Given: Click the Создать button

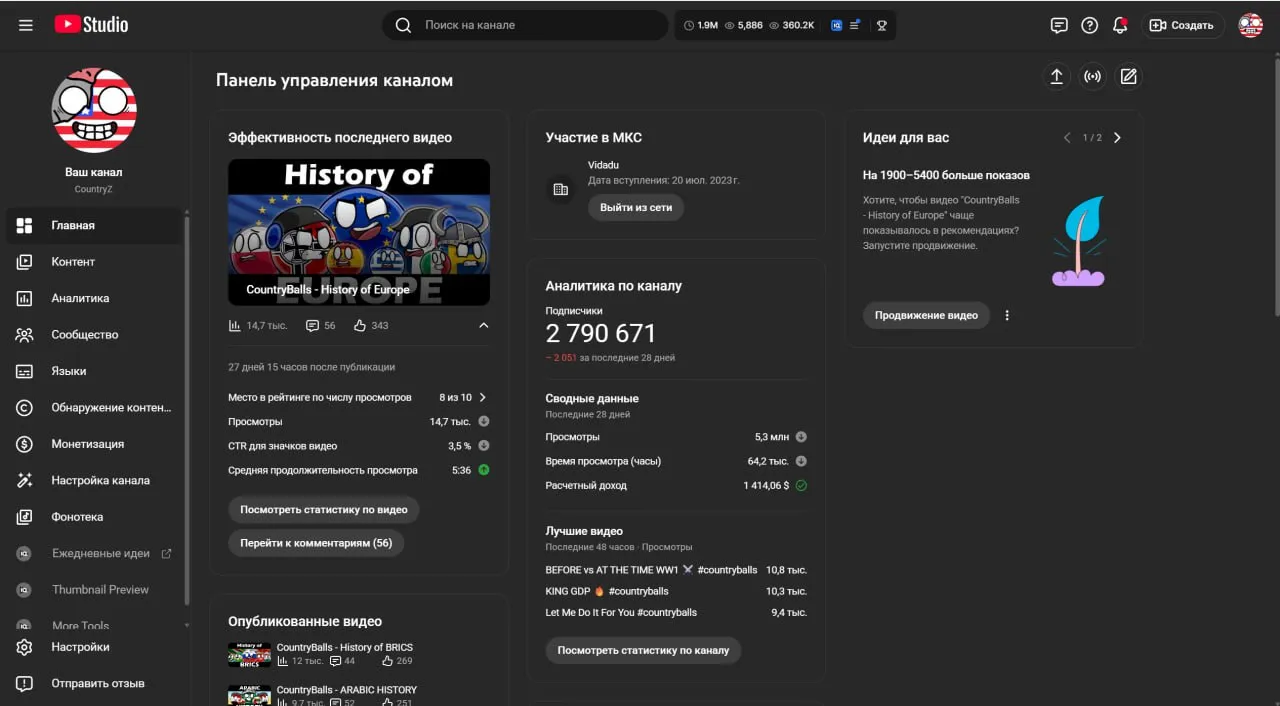Looking at the screenshot, I should (1183, 25).
